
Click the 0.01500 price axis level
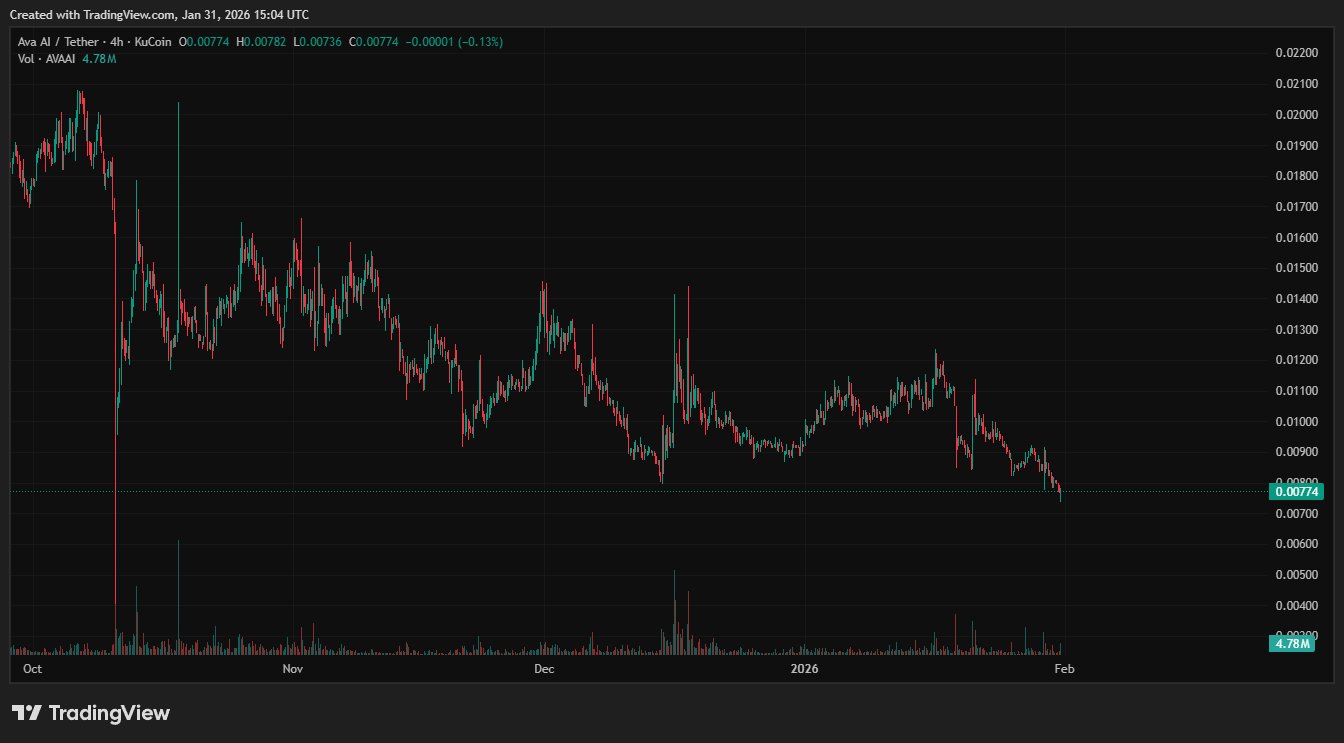coord(1295,268)
